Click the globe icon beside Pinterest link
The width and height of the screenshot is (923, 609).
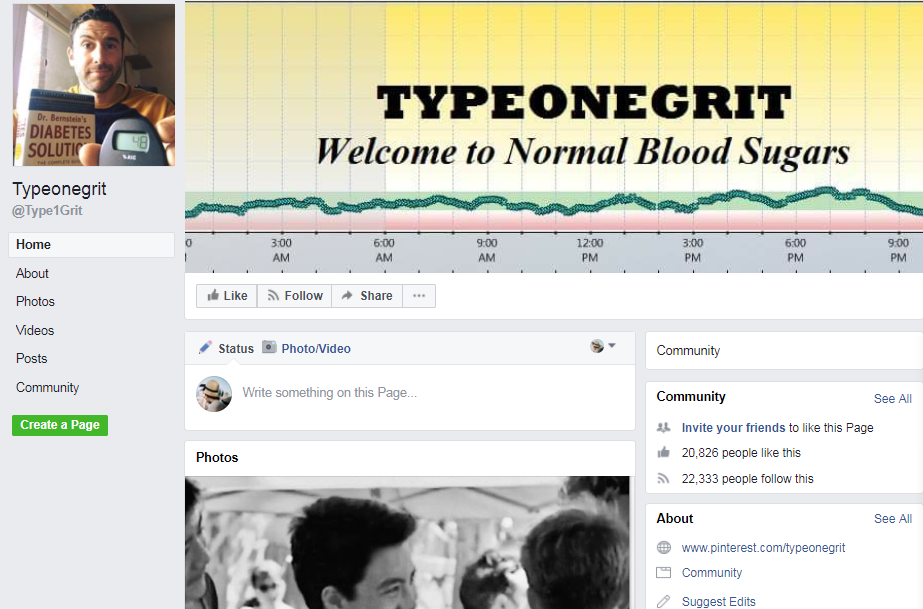click(x=663, y=548)
